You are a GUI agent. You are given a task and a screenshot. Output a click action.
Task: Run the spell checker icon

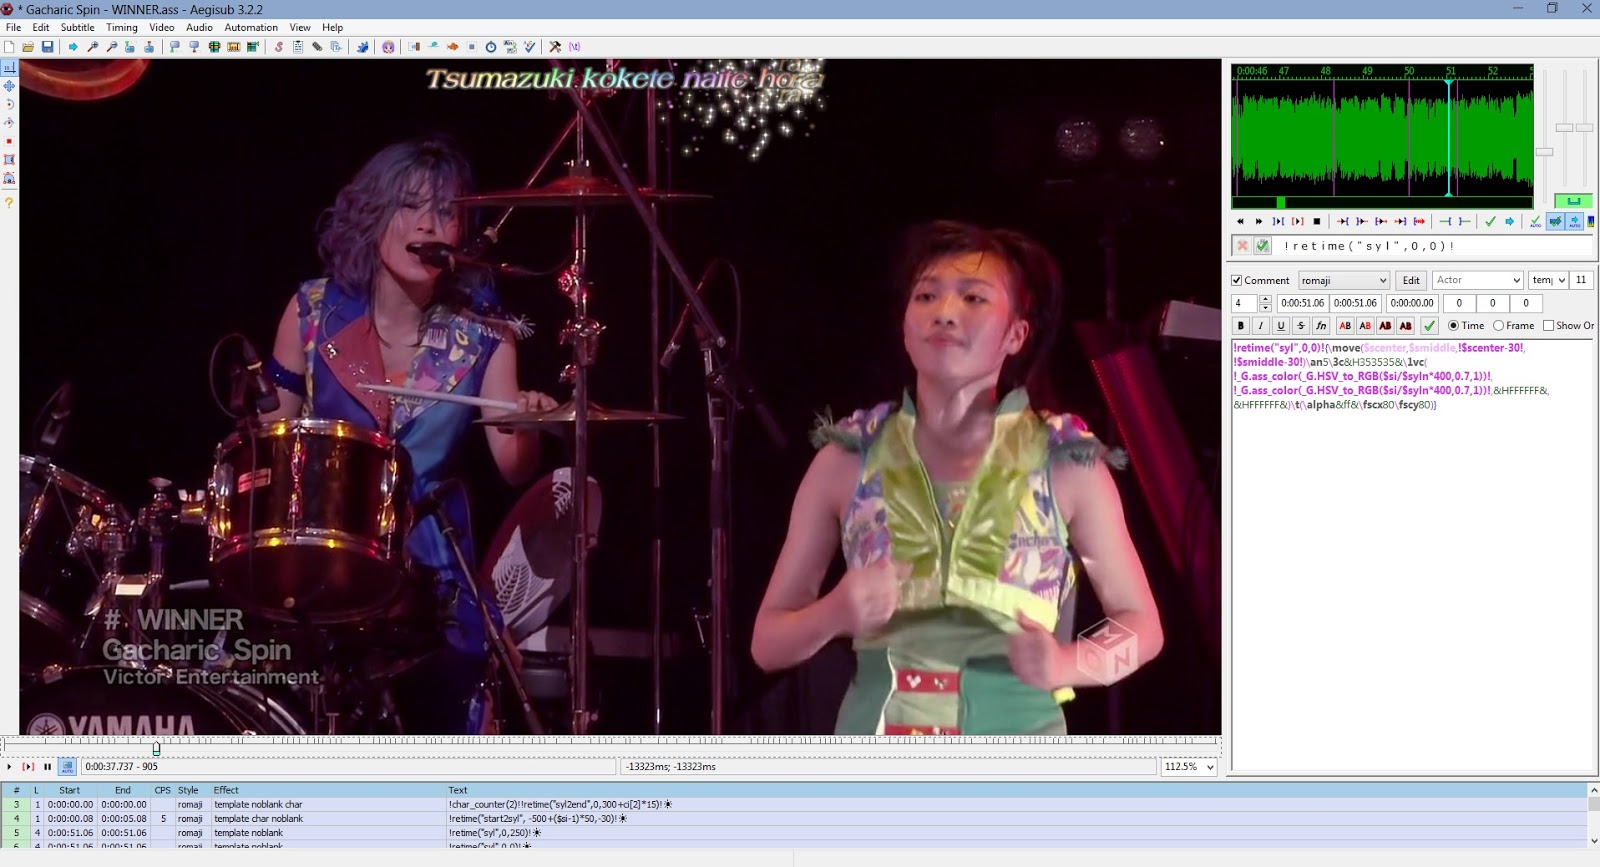point(530,47)
